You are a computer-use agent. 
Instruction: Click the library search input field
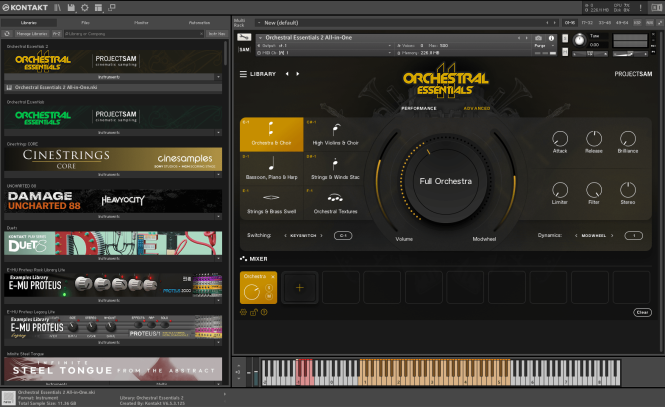[x=131, y=33]
